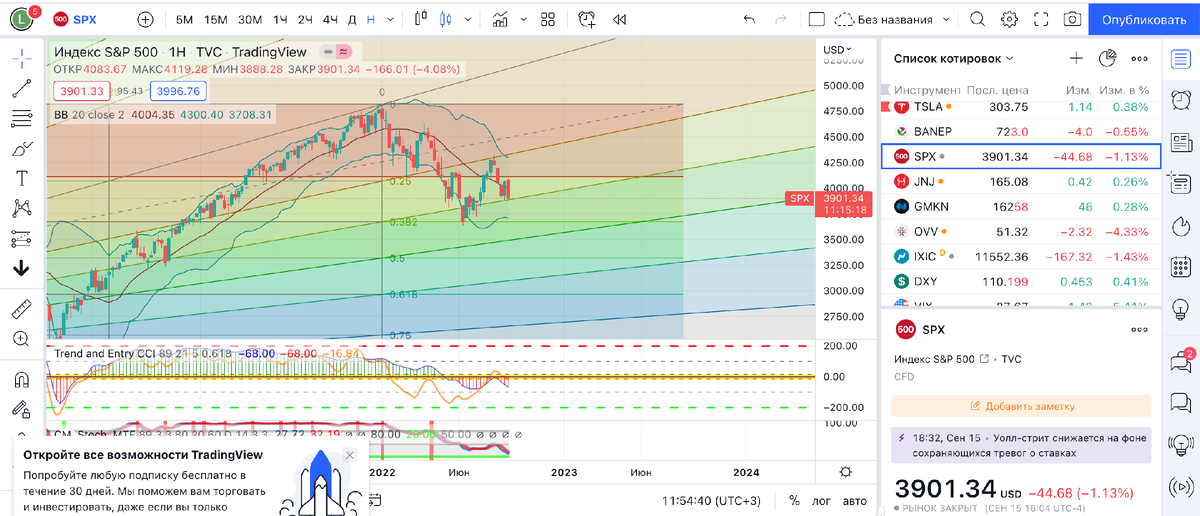Image resolution: width=1200 pixels, height=516 pixels.
Task: Click the Опубликовать button
Action: pyautogui.click(x=1143, y=19)
